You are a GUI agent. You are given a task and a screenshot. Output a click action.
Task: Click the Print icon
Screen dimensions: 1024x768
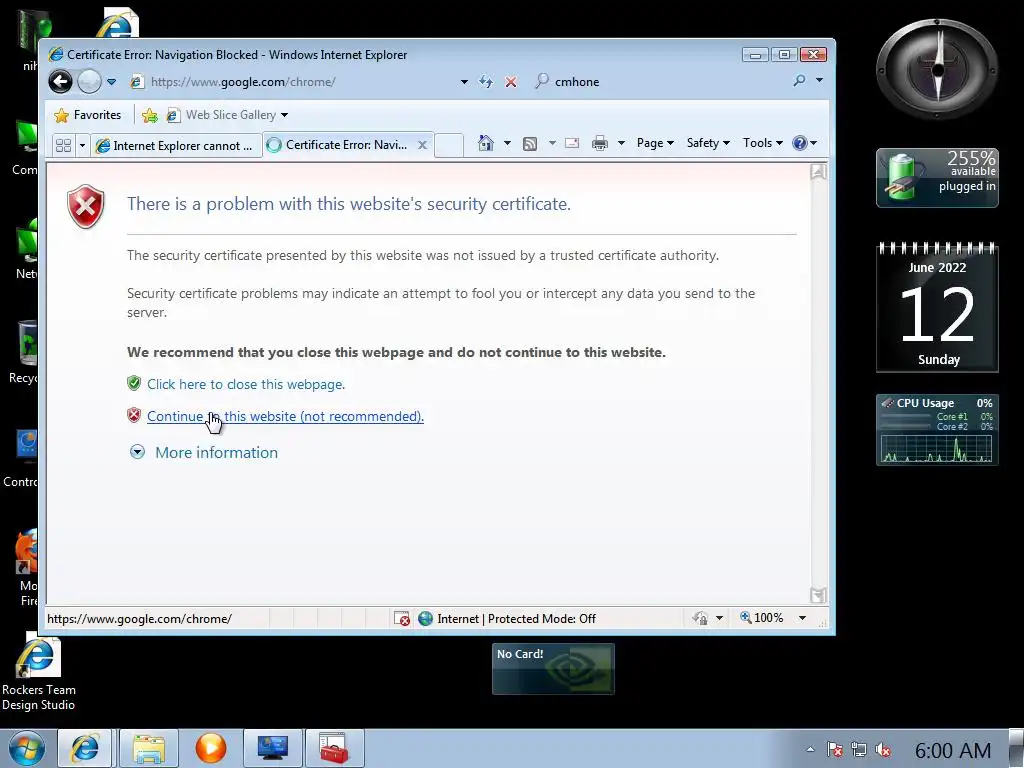coord(600,143)
